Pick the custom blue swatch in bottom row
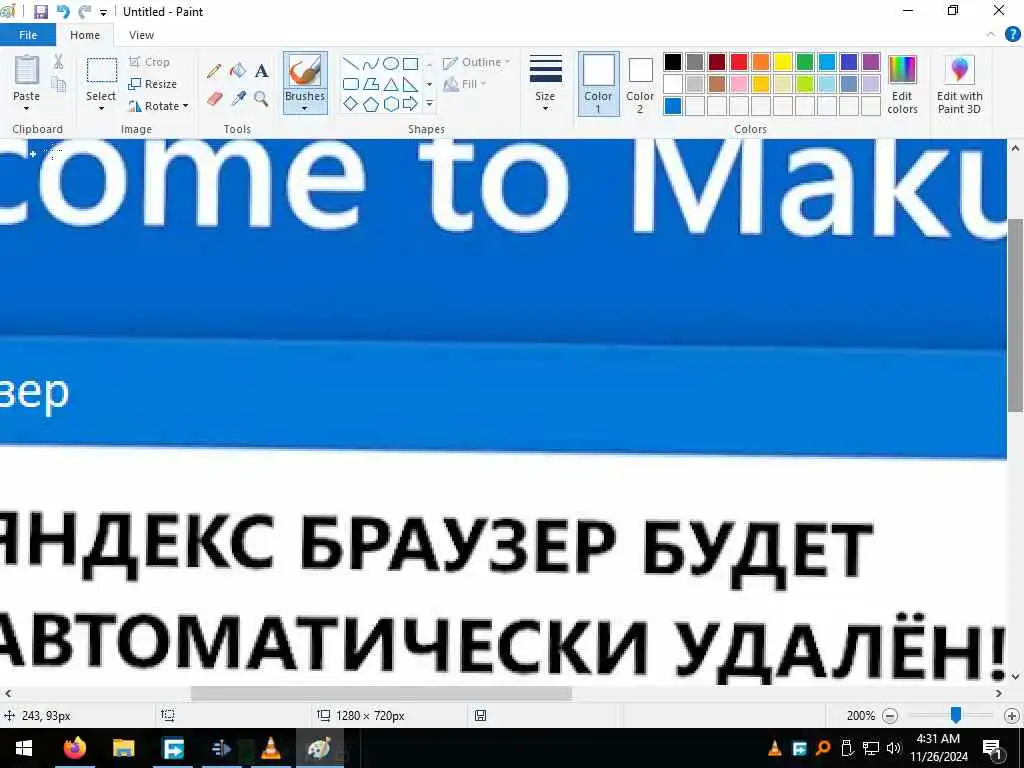The width and height of the screenshot is (1024, 768). (673, 106)
